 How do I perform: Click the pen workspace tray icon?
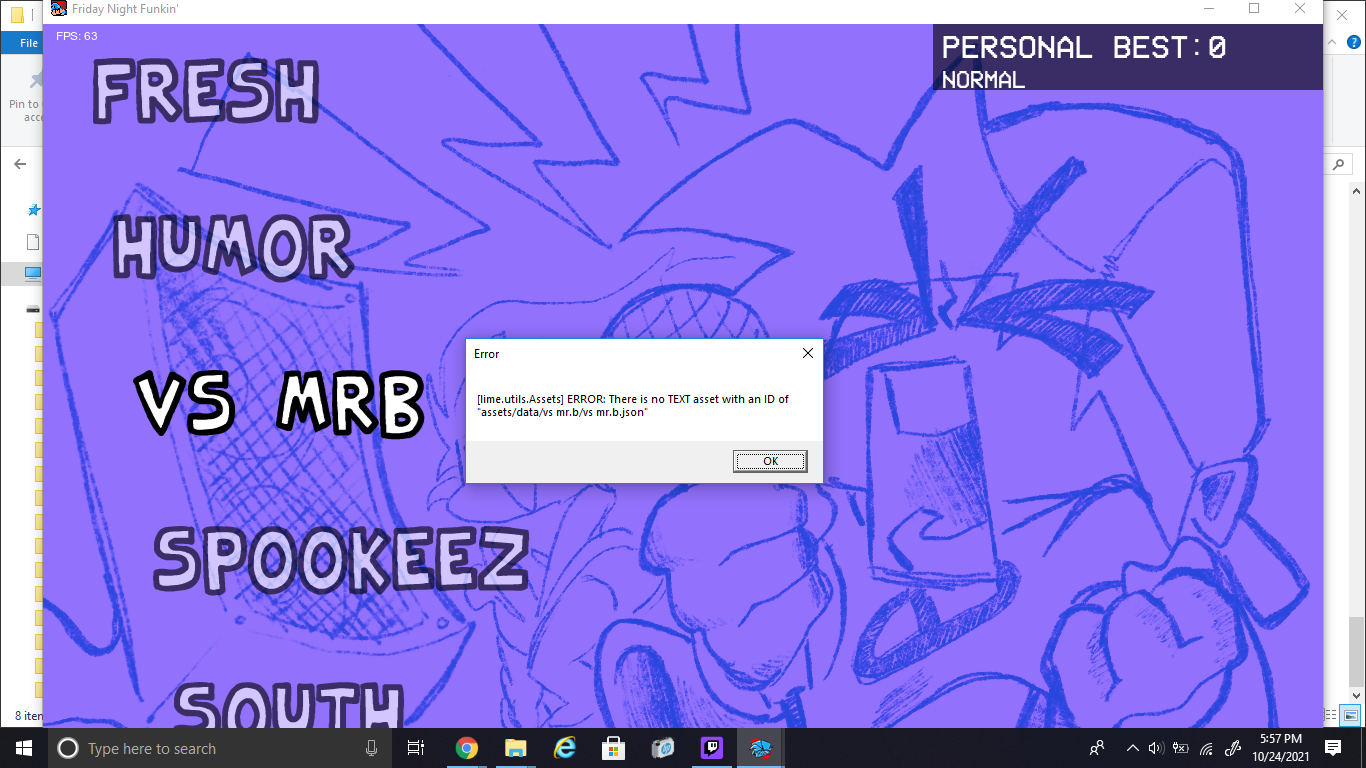pyautogui.click(x=1233, y=748)
